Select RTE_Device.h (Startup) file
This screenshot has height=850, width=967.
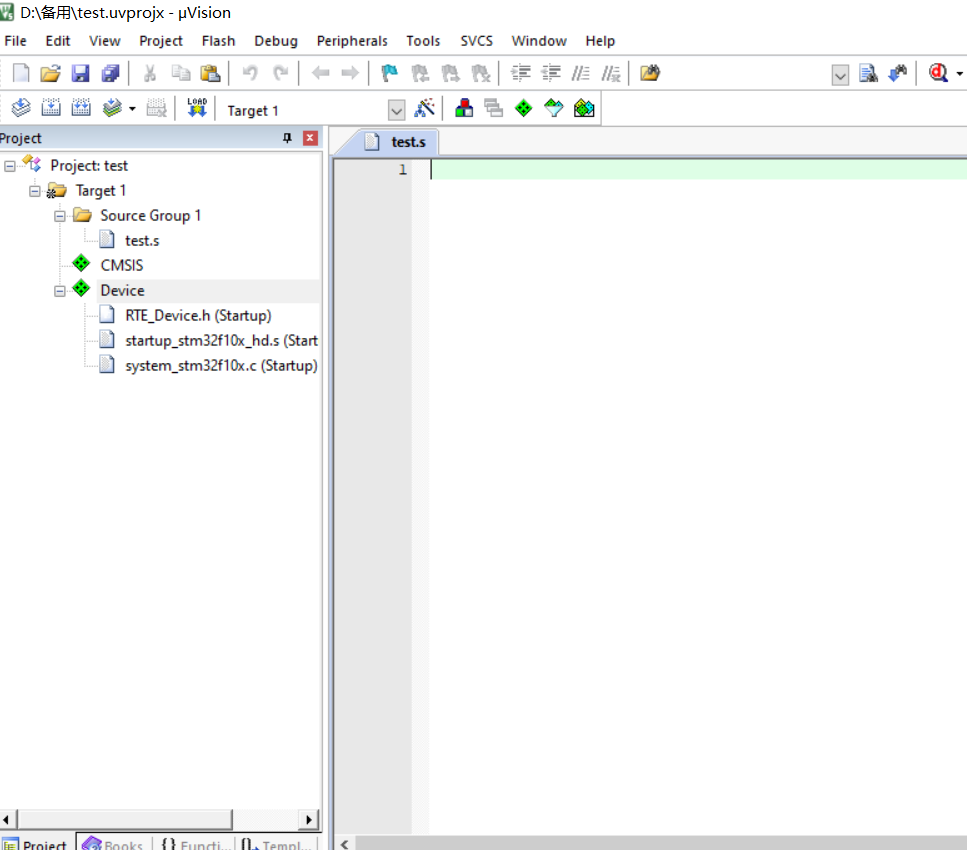198,316
